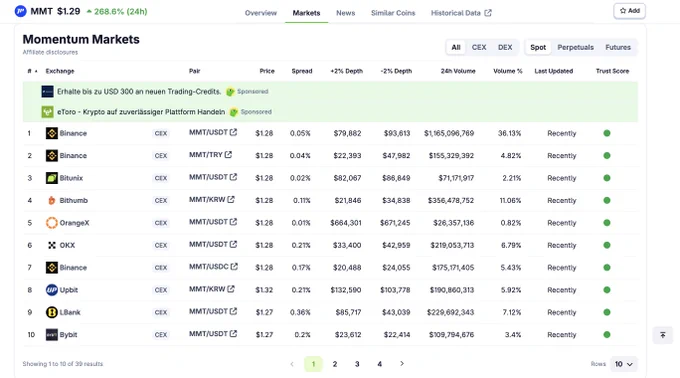Go to page 4
This screenshot has height=378, width=680.
(x=379, y=364)
